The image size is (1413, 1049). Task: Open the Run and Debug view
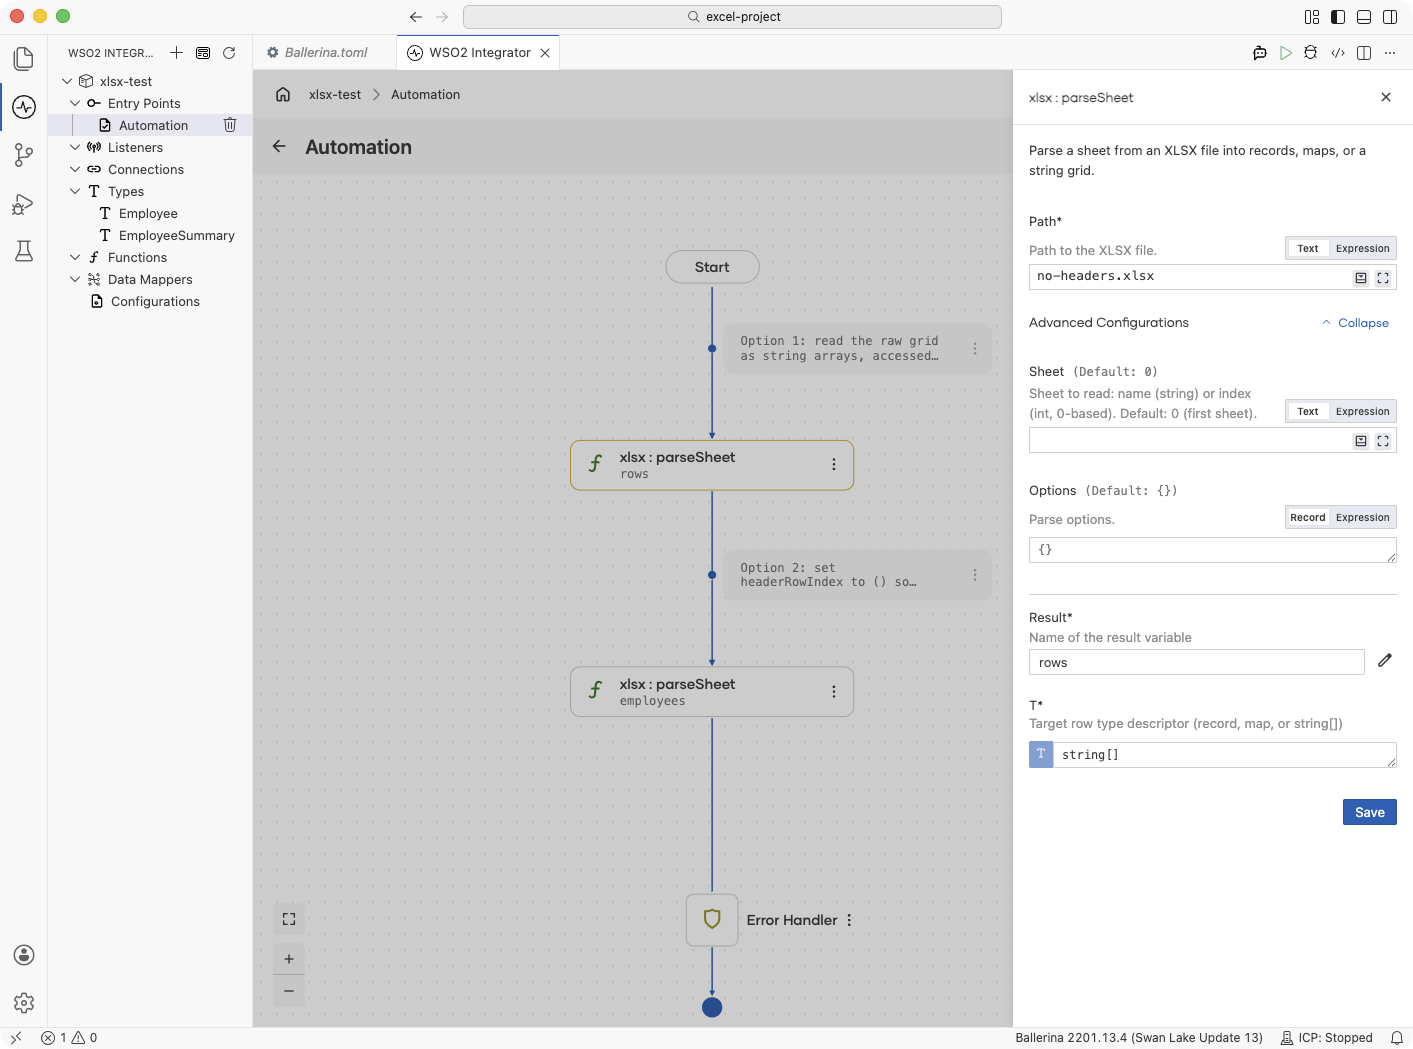(x=24, y=204)
